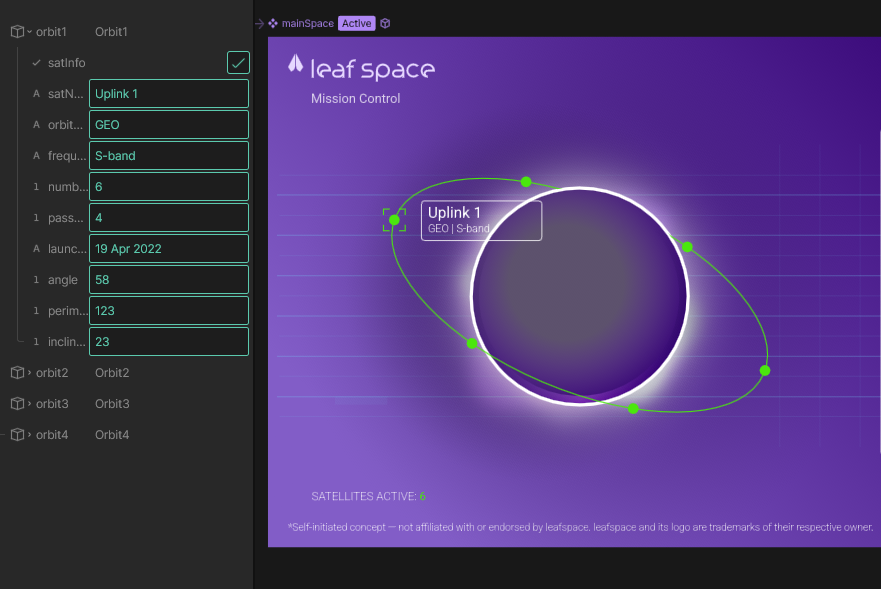Click the orbit3 cube icon
Image resolution: width=881 pixels, height=589 pixels.
point(17,404)
